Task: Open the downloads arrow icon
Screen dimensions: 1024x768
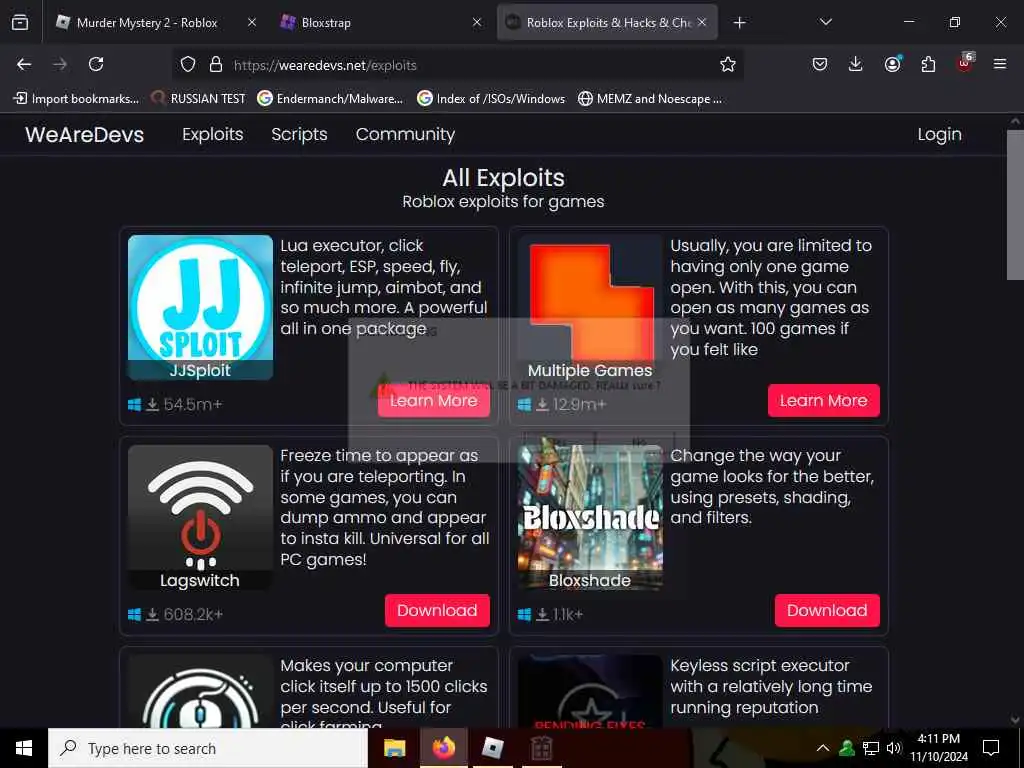Action: [856, 64]
